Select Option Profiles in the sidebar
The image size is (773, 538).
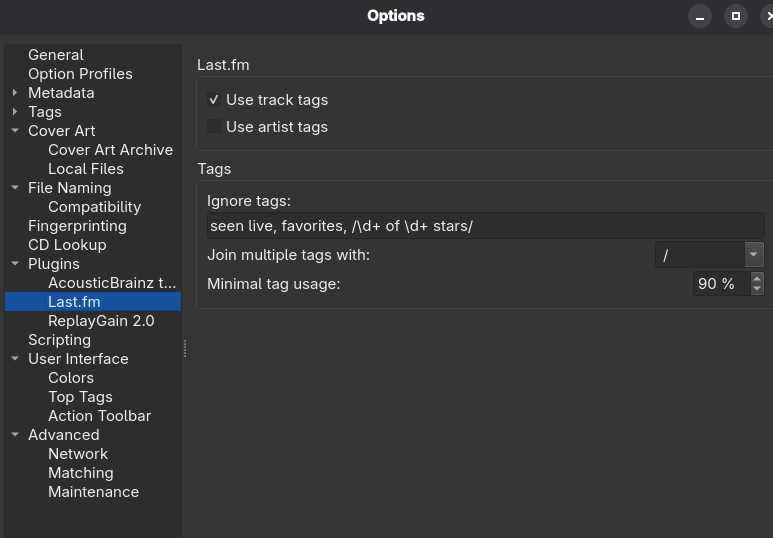click(x=80, y=74)
